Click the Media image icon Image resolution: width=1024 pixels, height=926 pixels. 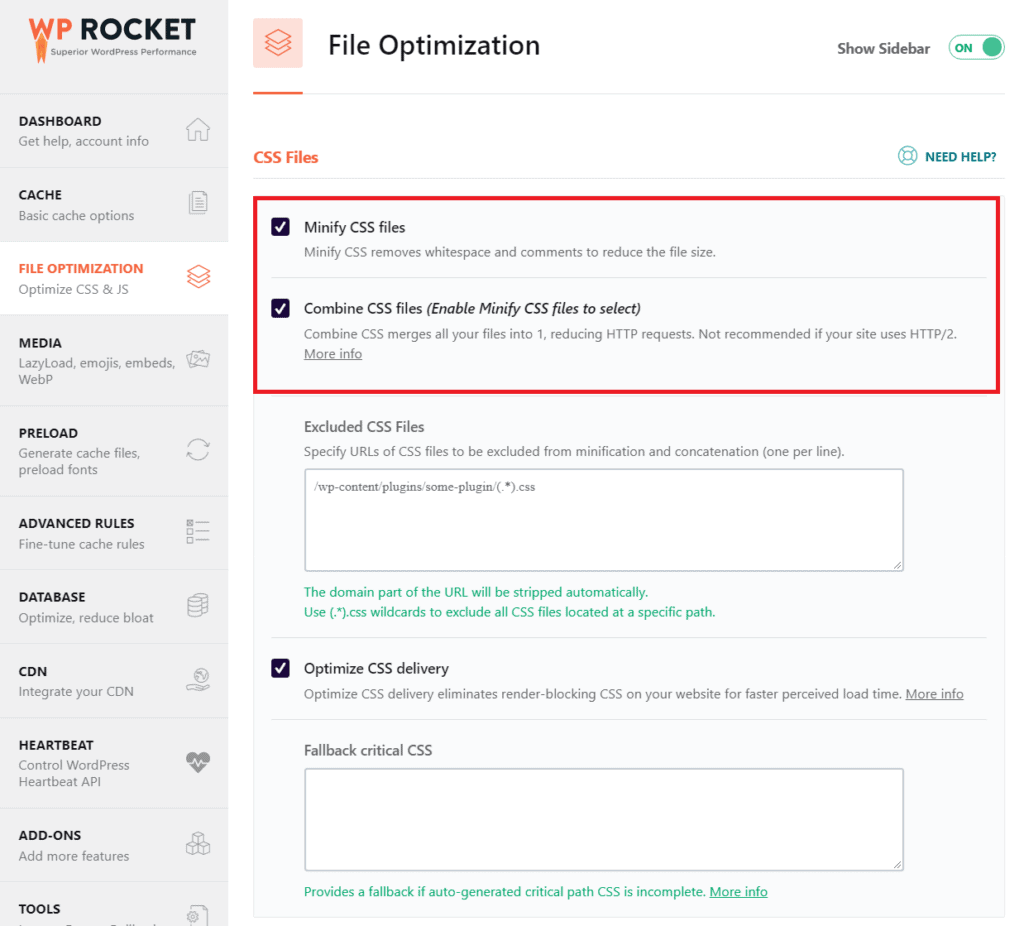198,360
